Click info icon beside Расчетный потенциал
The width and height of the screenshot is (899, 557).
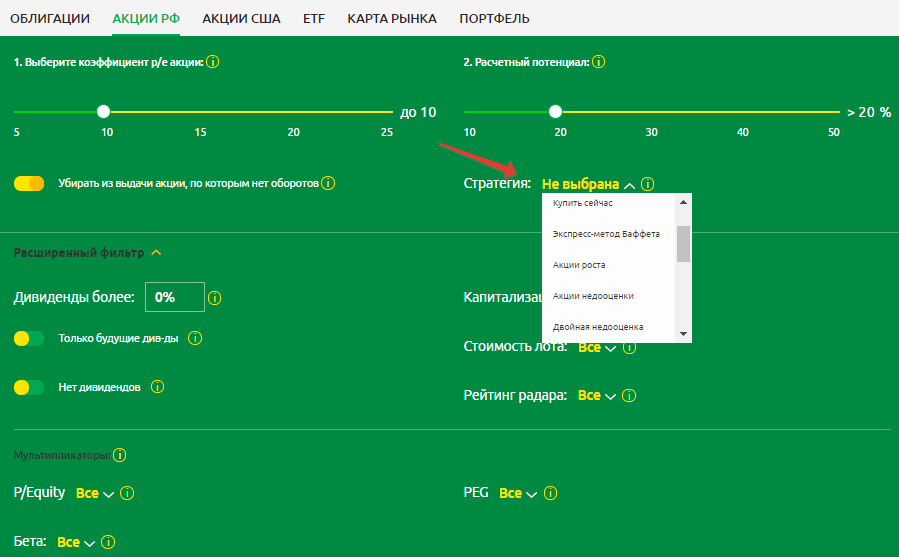(x=598, y=62)
